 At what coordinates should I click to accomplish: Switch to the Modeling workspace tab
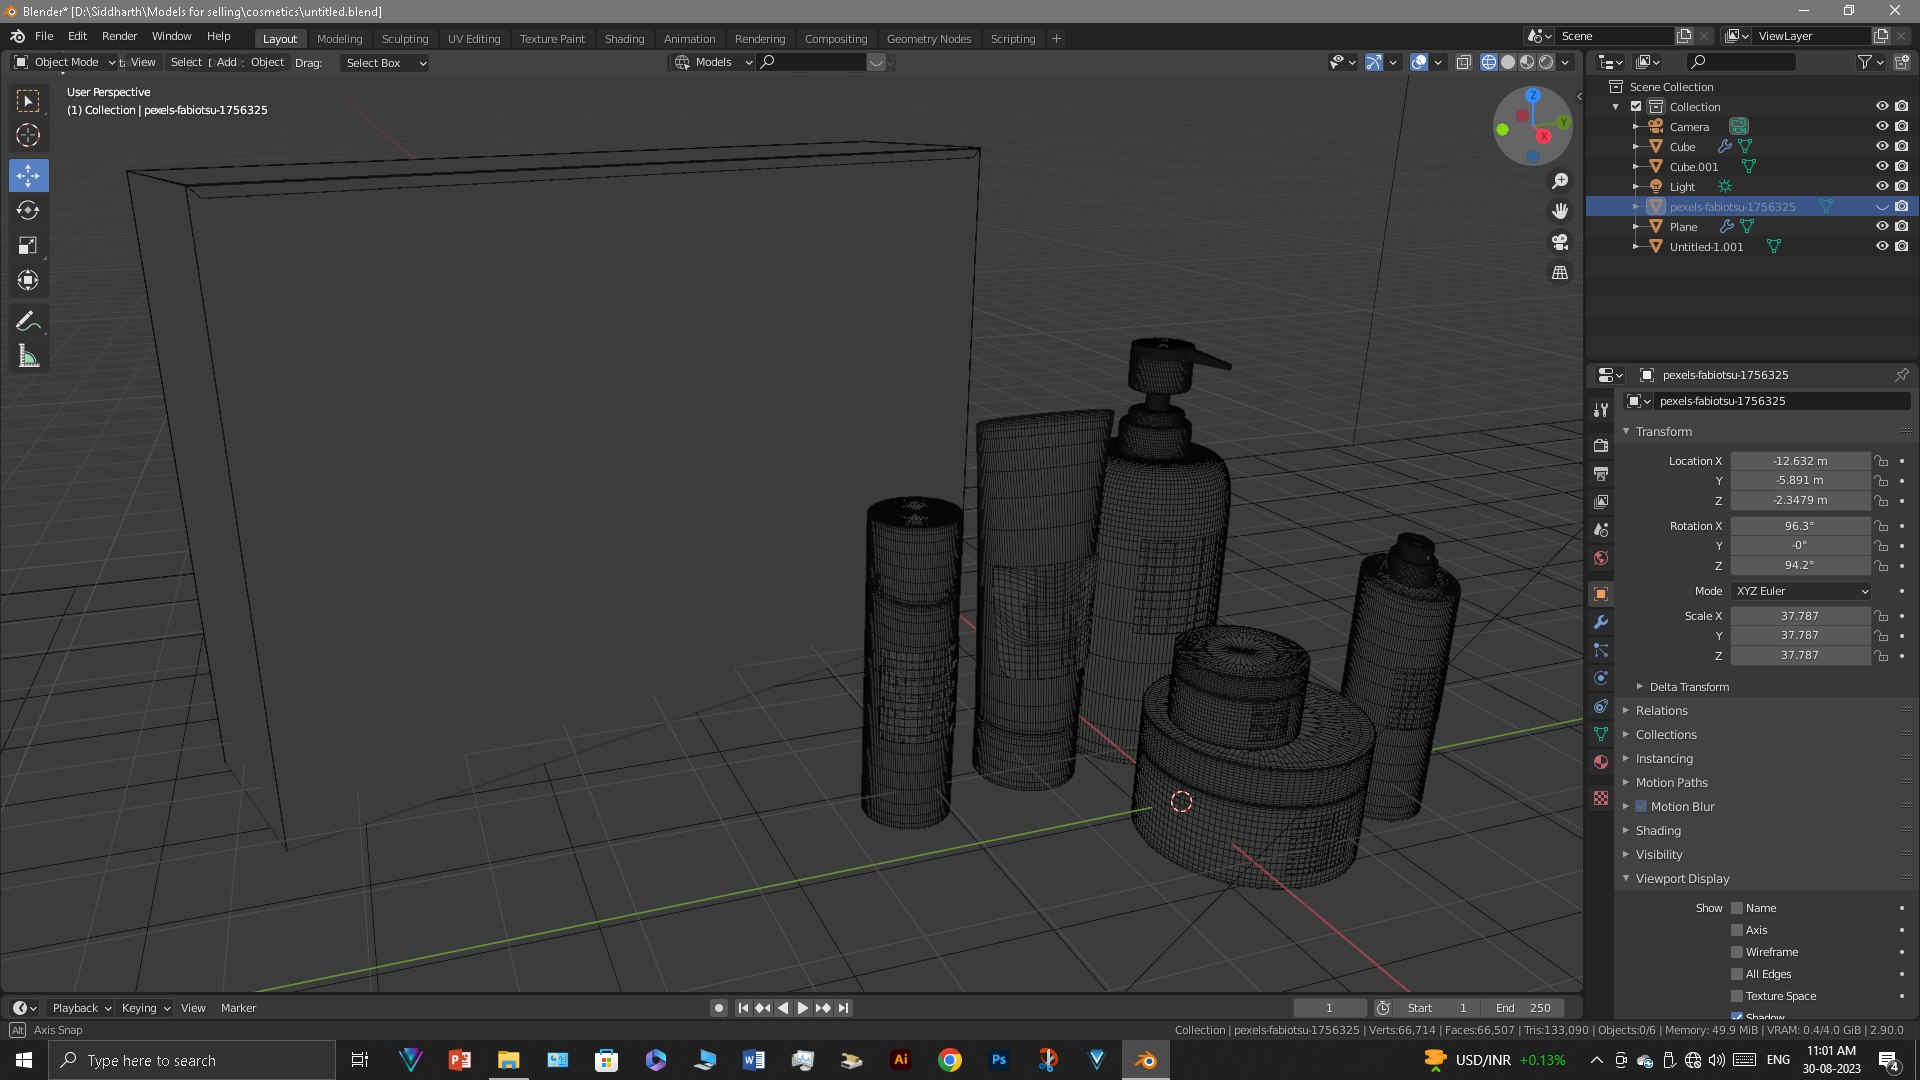pos(339,39)
